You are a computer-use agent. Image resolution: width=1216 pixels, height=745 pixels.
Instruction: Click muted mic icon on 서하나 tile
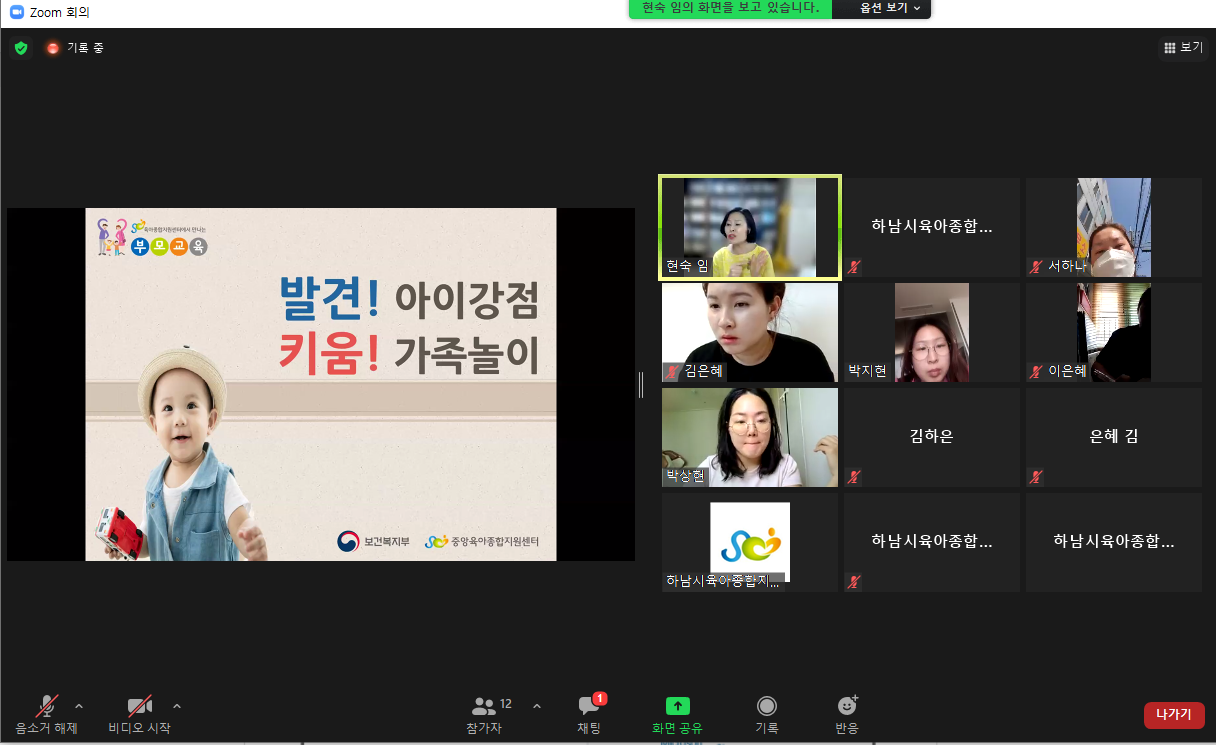(x=1037, y=266)
